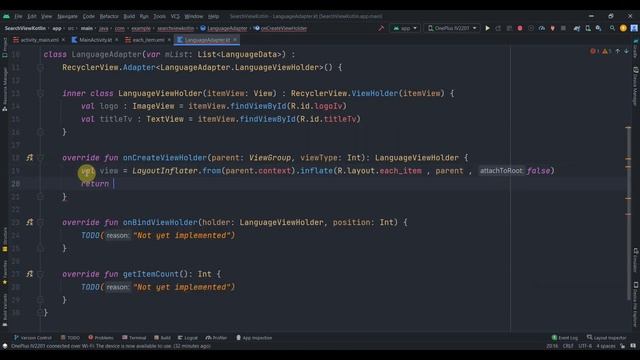640x360 pixels.
Task: Click the Make Project hammer icon
Action: tap(381, 28)
